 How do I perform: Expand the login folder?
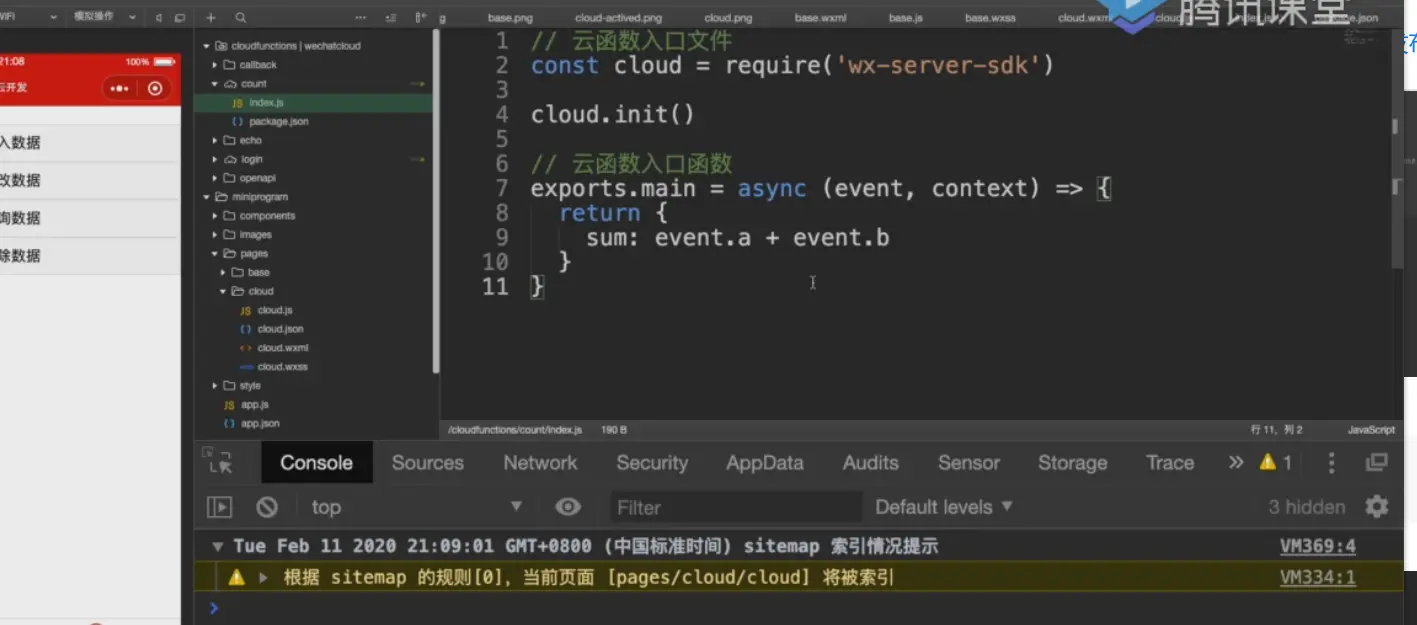tap(215, 159)
